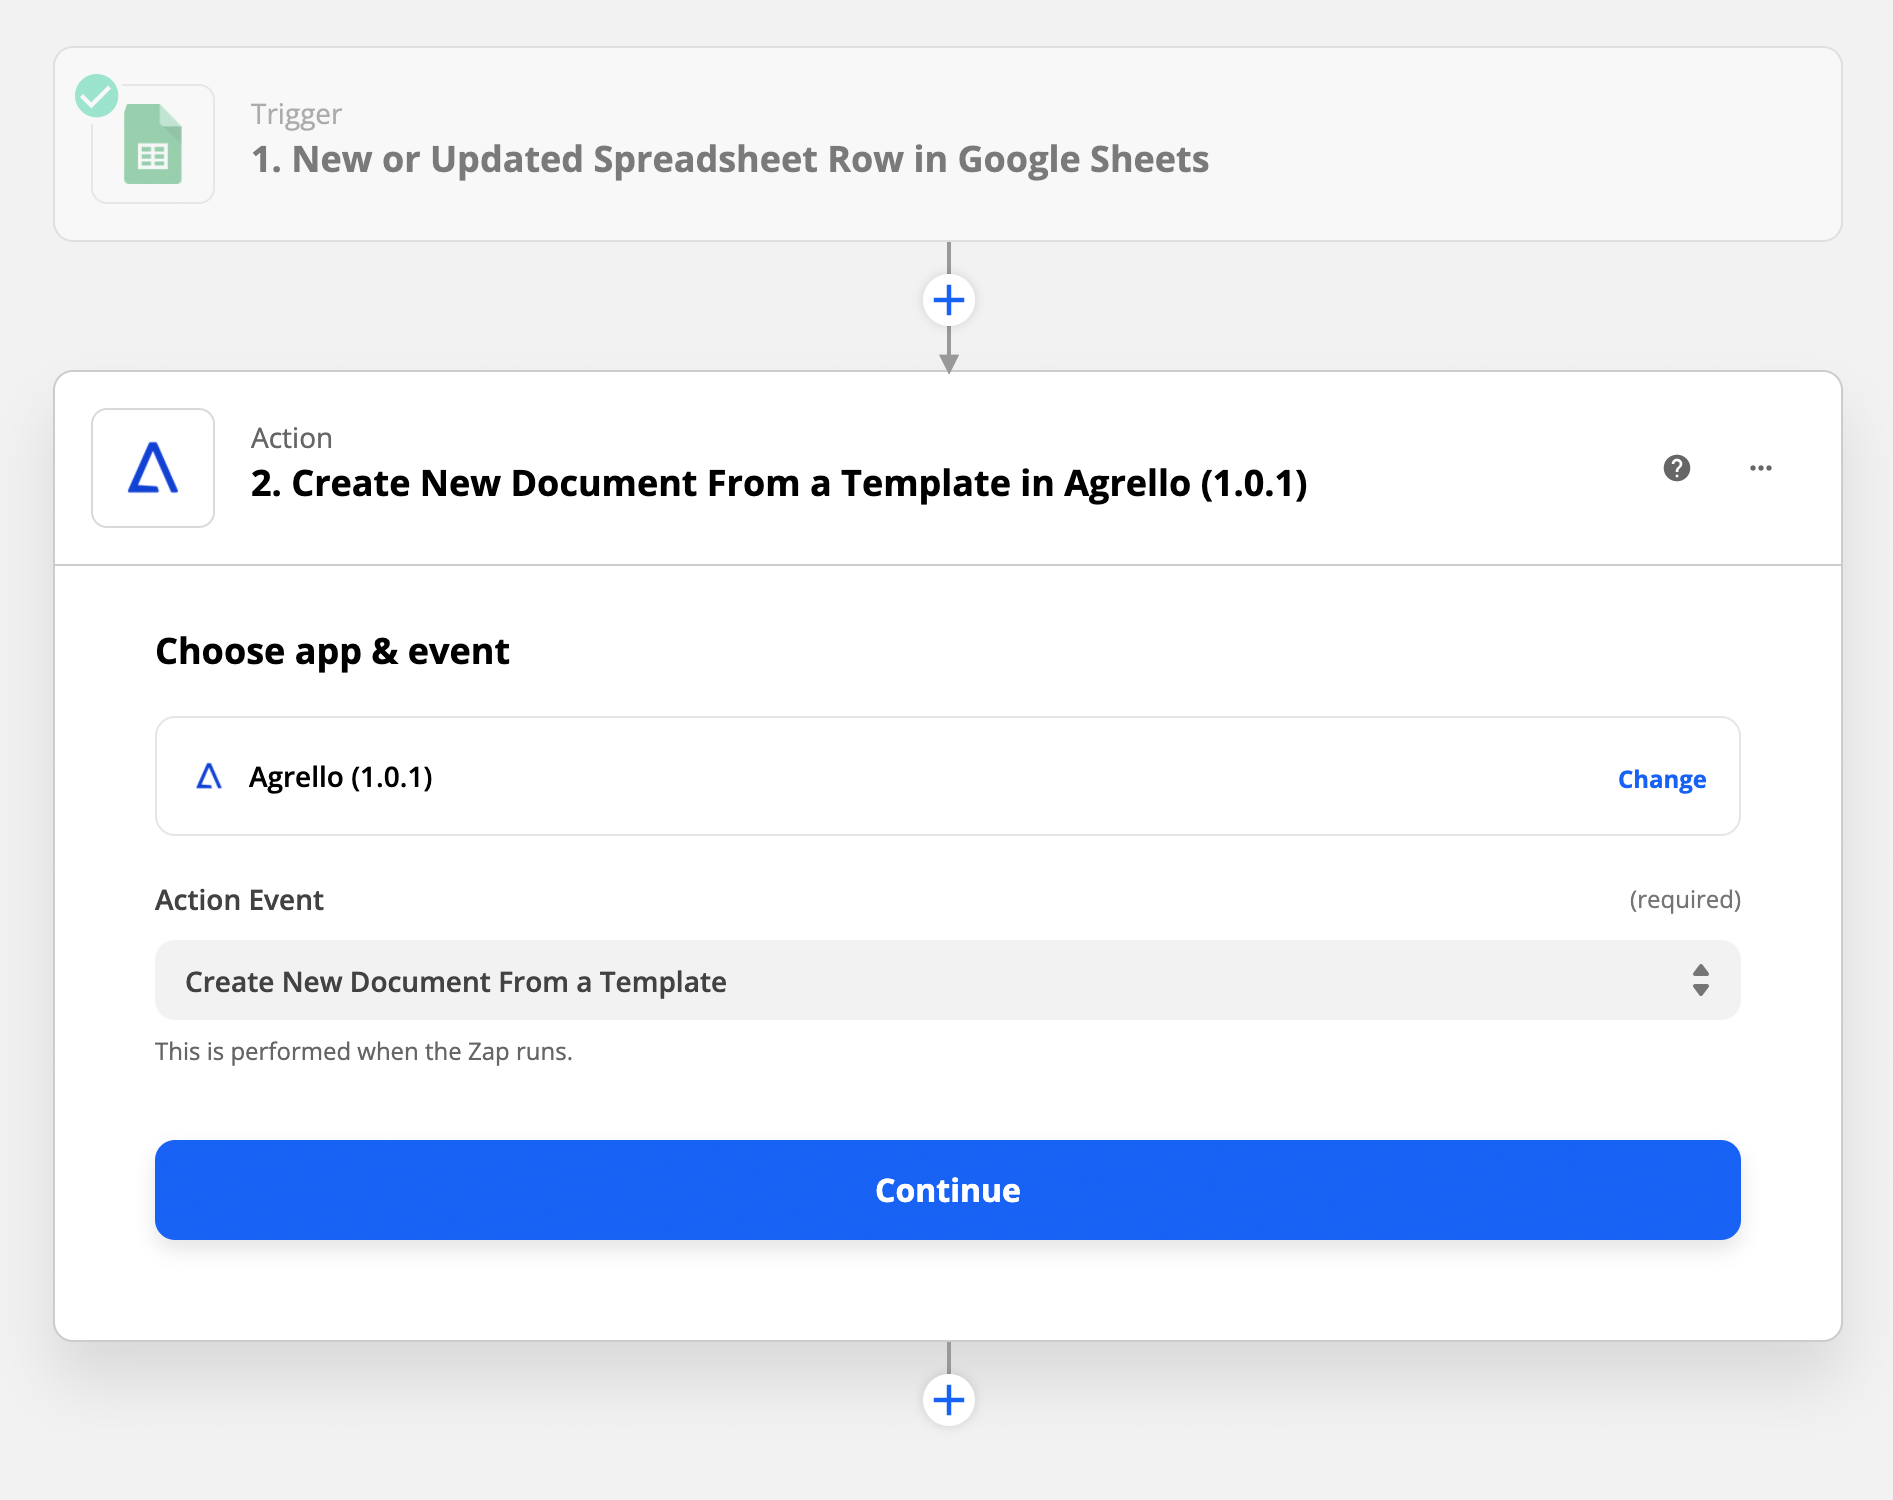
Task: Add a step below the Agrello action
Action: pos(949,1400)
